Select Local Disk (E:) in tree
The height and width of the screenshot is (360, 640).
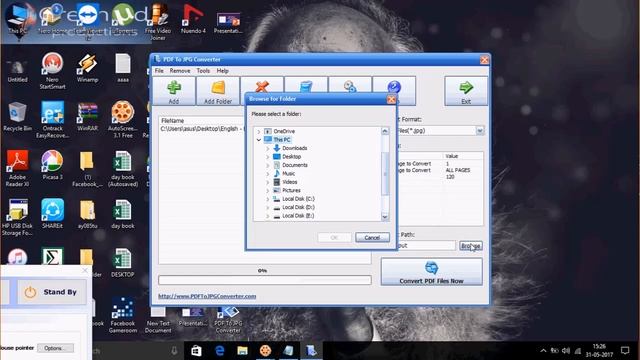coord(298,216)
